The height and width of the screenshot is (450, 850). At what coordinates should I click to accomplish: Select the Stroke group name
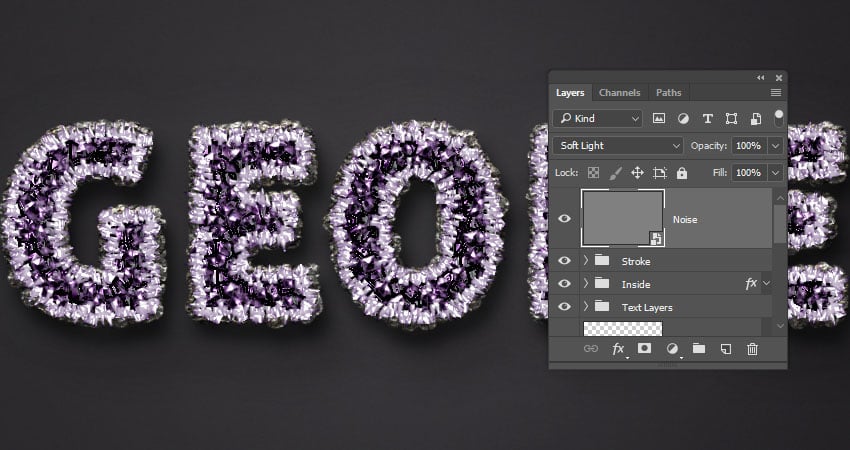[x=636, y=261]
